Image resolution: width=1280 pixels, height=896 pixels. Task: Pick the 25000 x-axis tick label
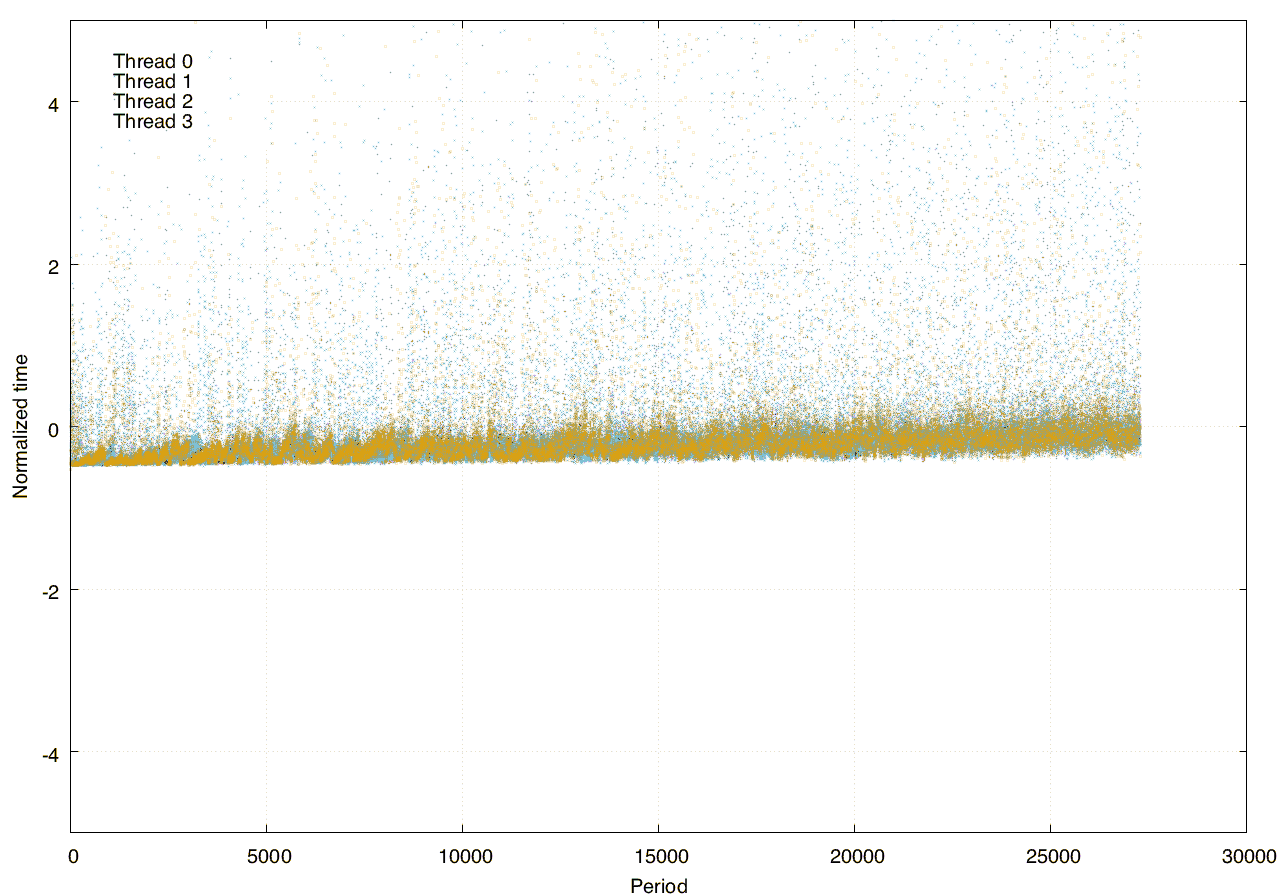(1050, 856)
